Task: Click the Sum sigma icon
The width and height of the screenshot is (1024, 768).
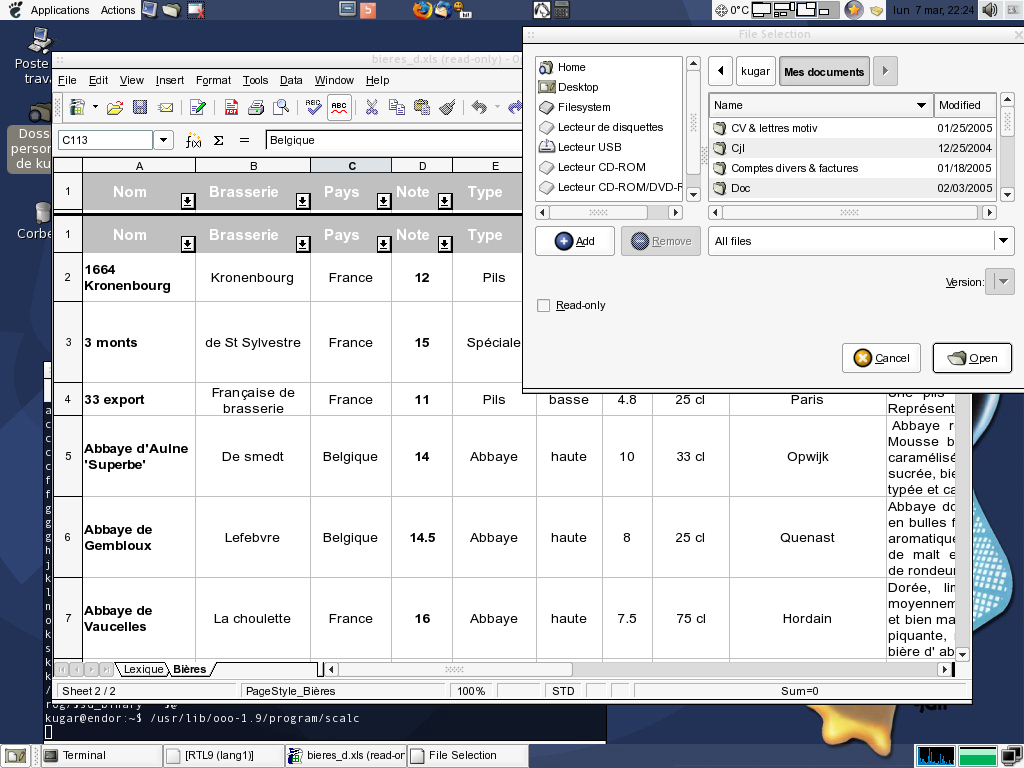Action: click(219, 141)
